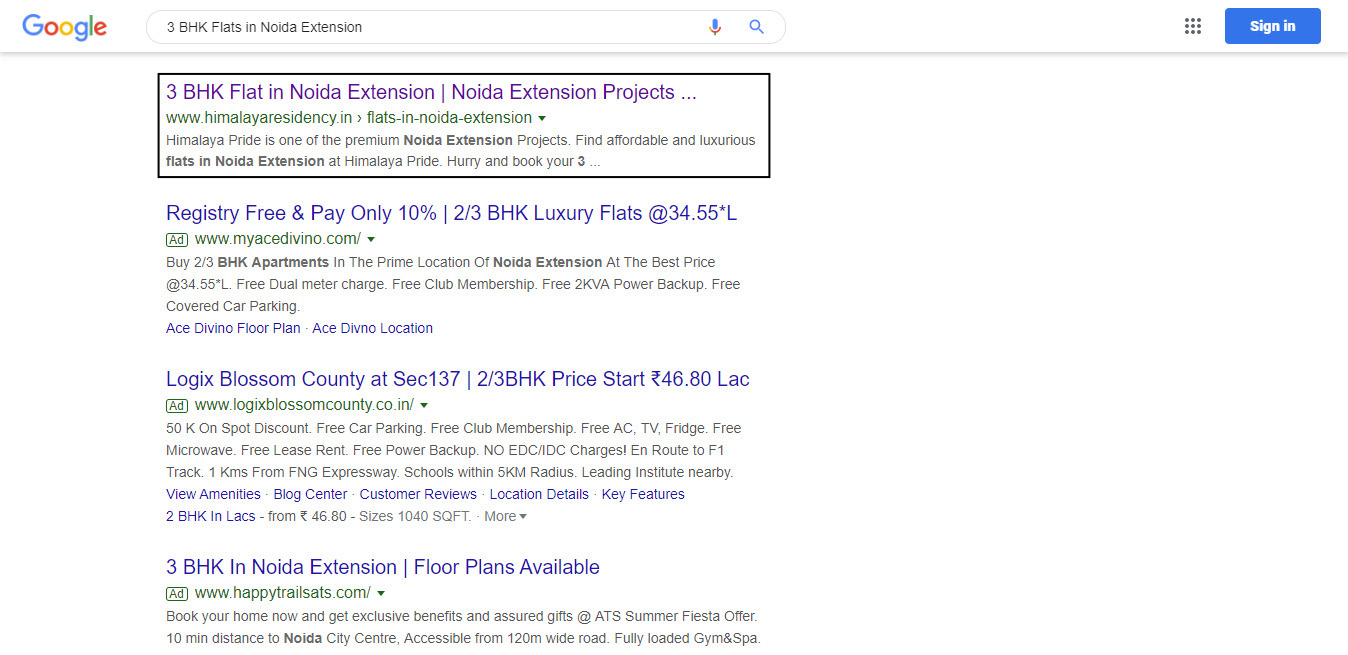Expand the dropdown arrow next to himalayaresidency URL
The image size is (1348, 655).
click(542, 117)
